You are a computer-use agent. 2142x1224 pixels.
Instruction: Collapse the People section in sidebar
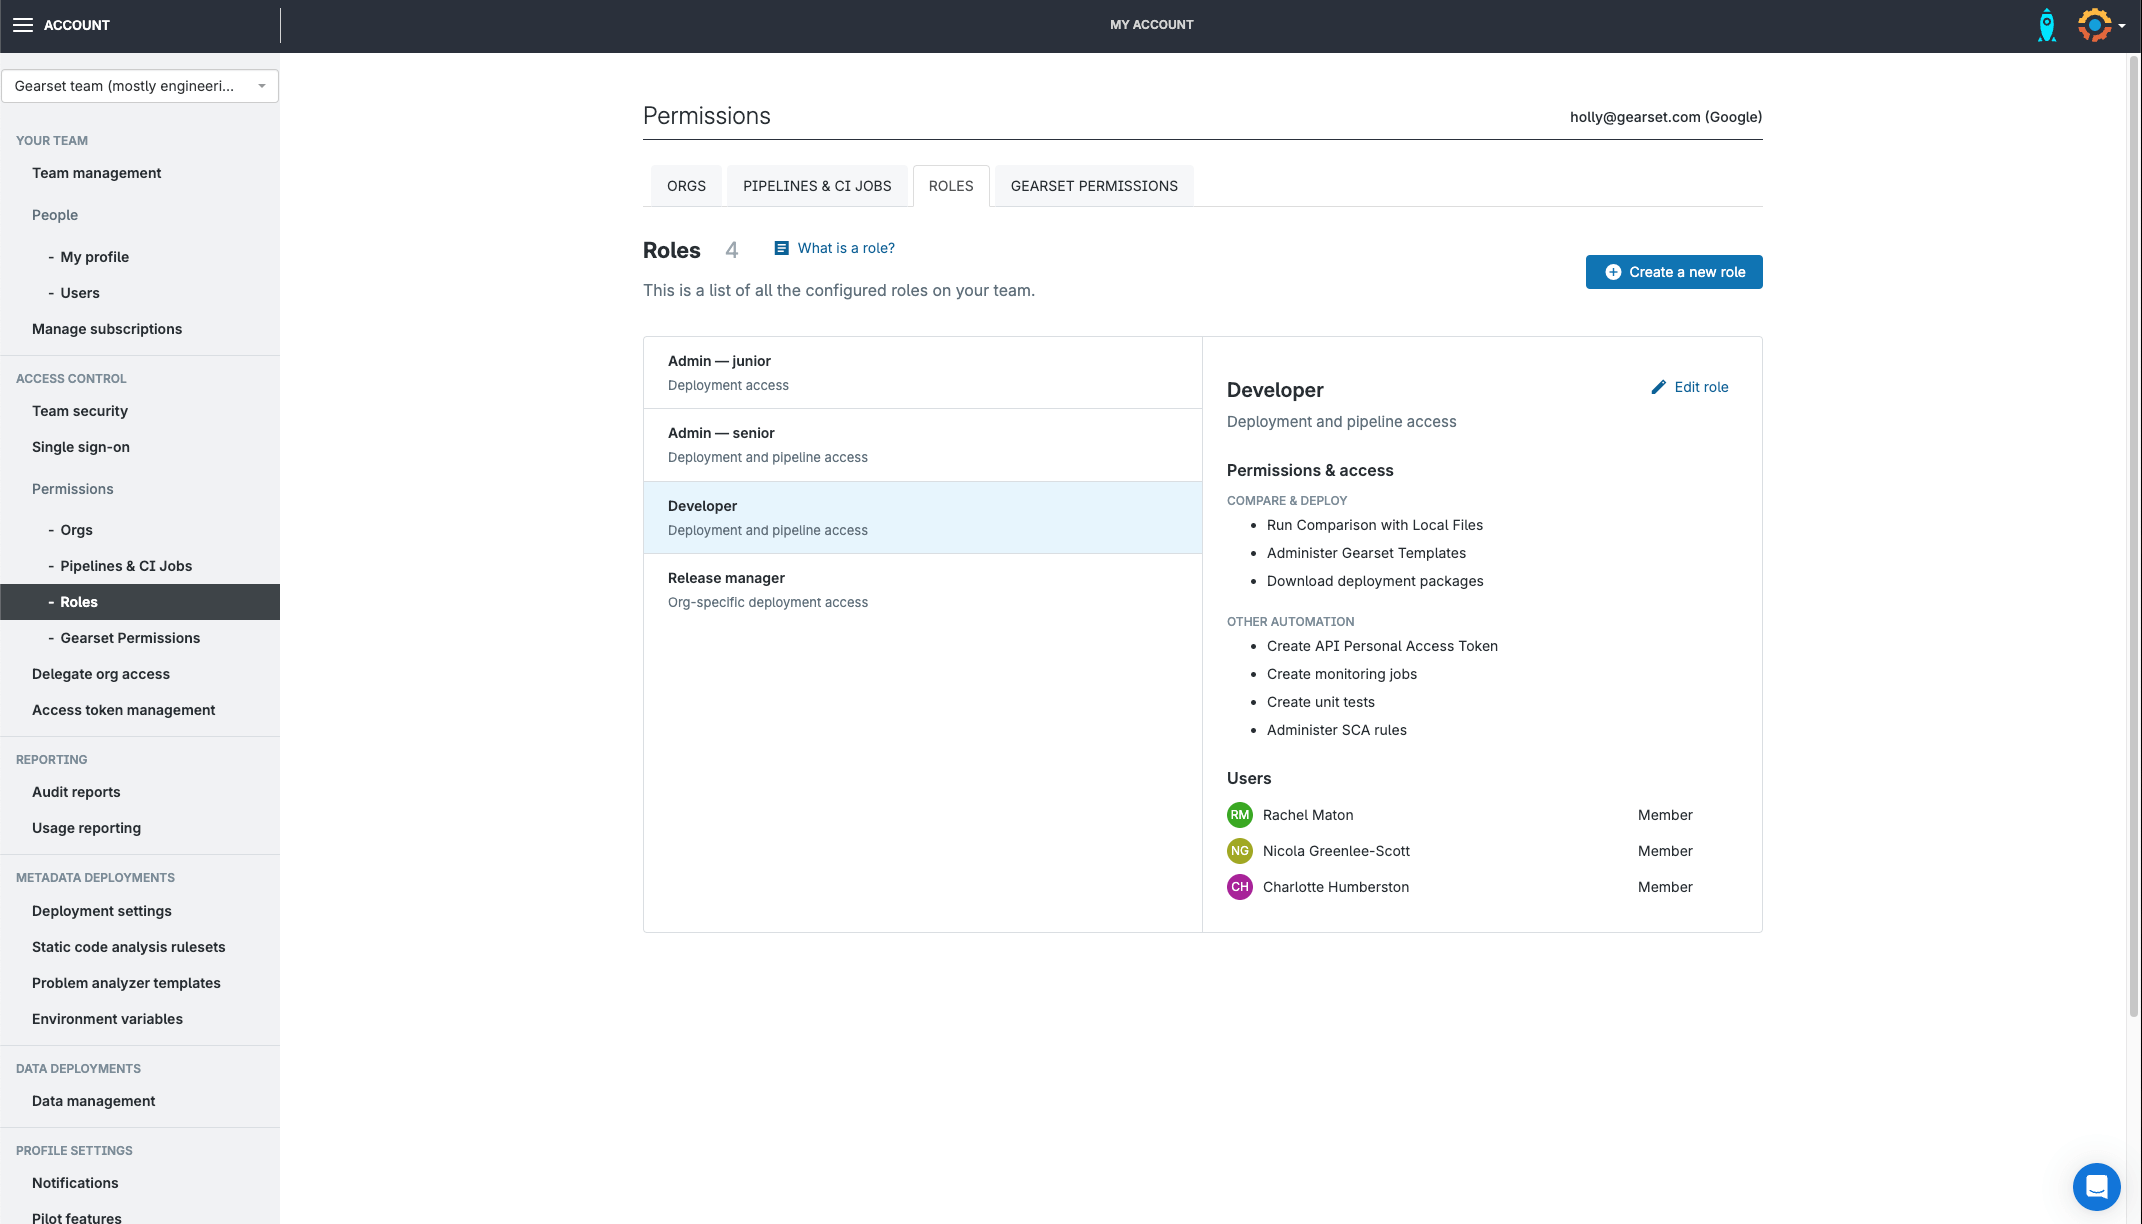click(55, 215)
